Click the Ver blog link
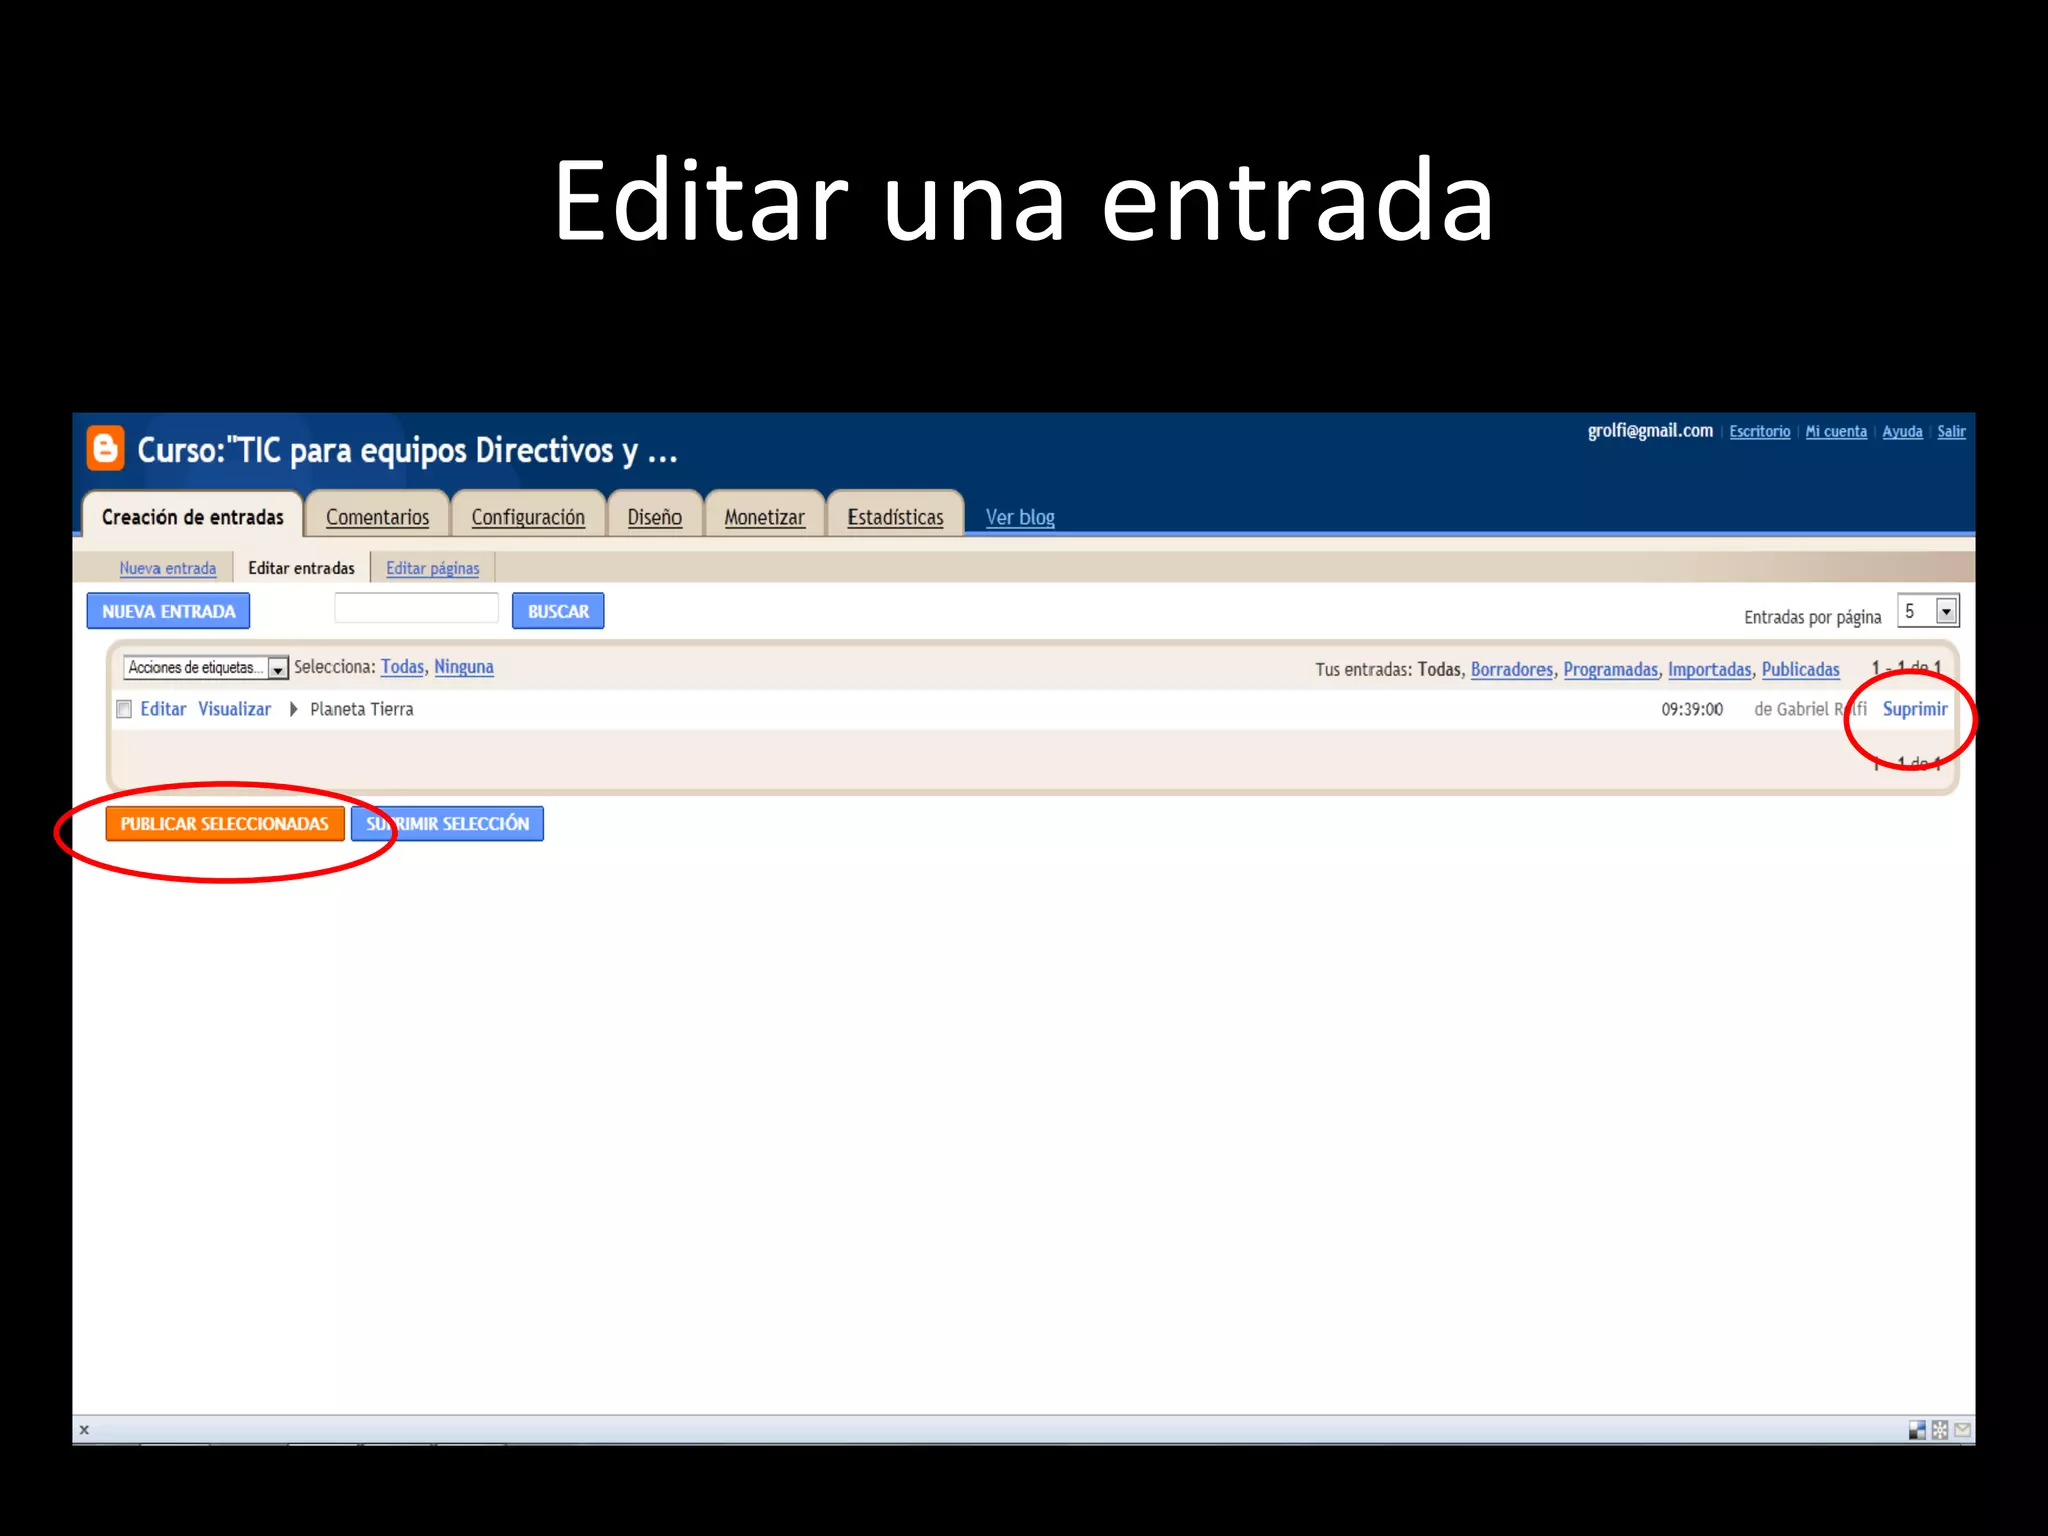Viewport: 2048px width, 1536px height. pos(1020,517)
